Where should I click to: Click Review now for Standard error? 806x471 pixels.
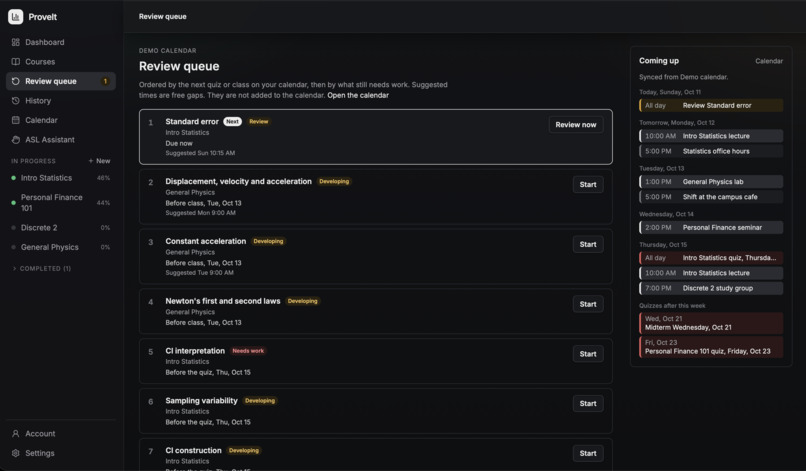576,124
